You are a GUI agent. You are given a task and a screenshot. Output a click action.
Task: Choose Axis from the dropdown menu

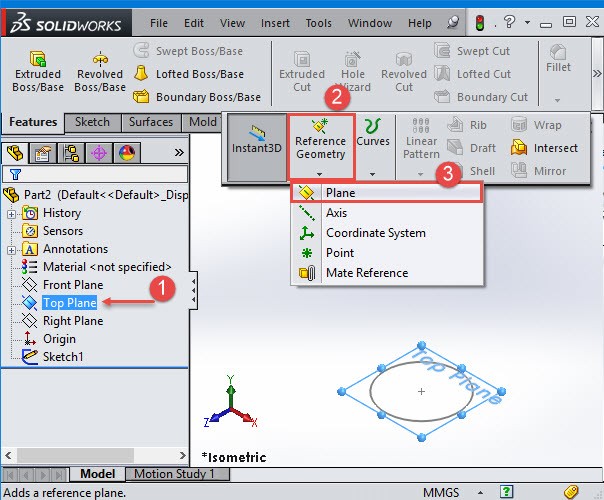[x=386, y=213]
